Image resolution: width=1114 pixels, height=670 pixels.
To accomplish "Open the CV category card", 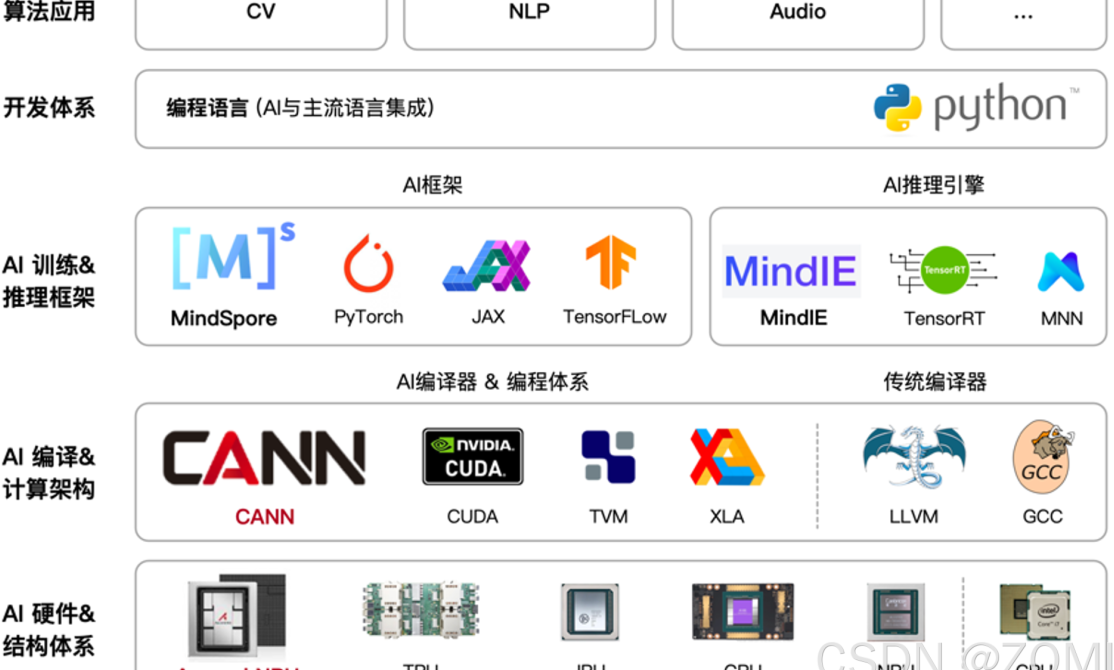I will tap(260, 13).
